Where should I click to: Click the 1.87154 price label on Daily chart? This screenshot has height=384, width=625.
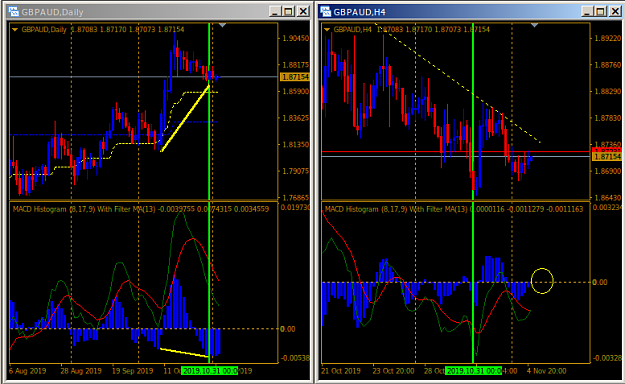point(295,77)
